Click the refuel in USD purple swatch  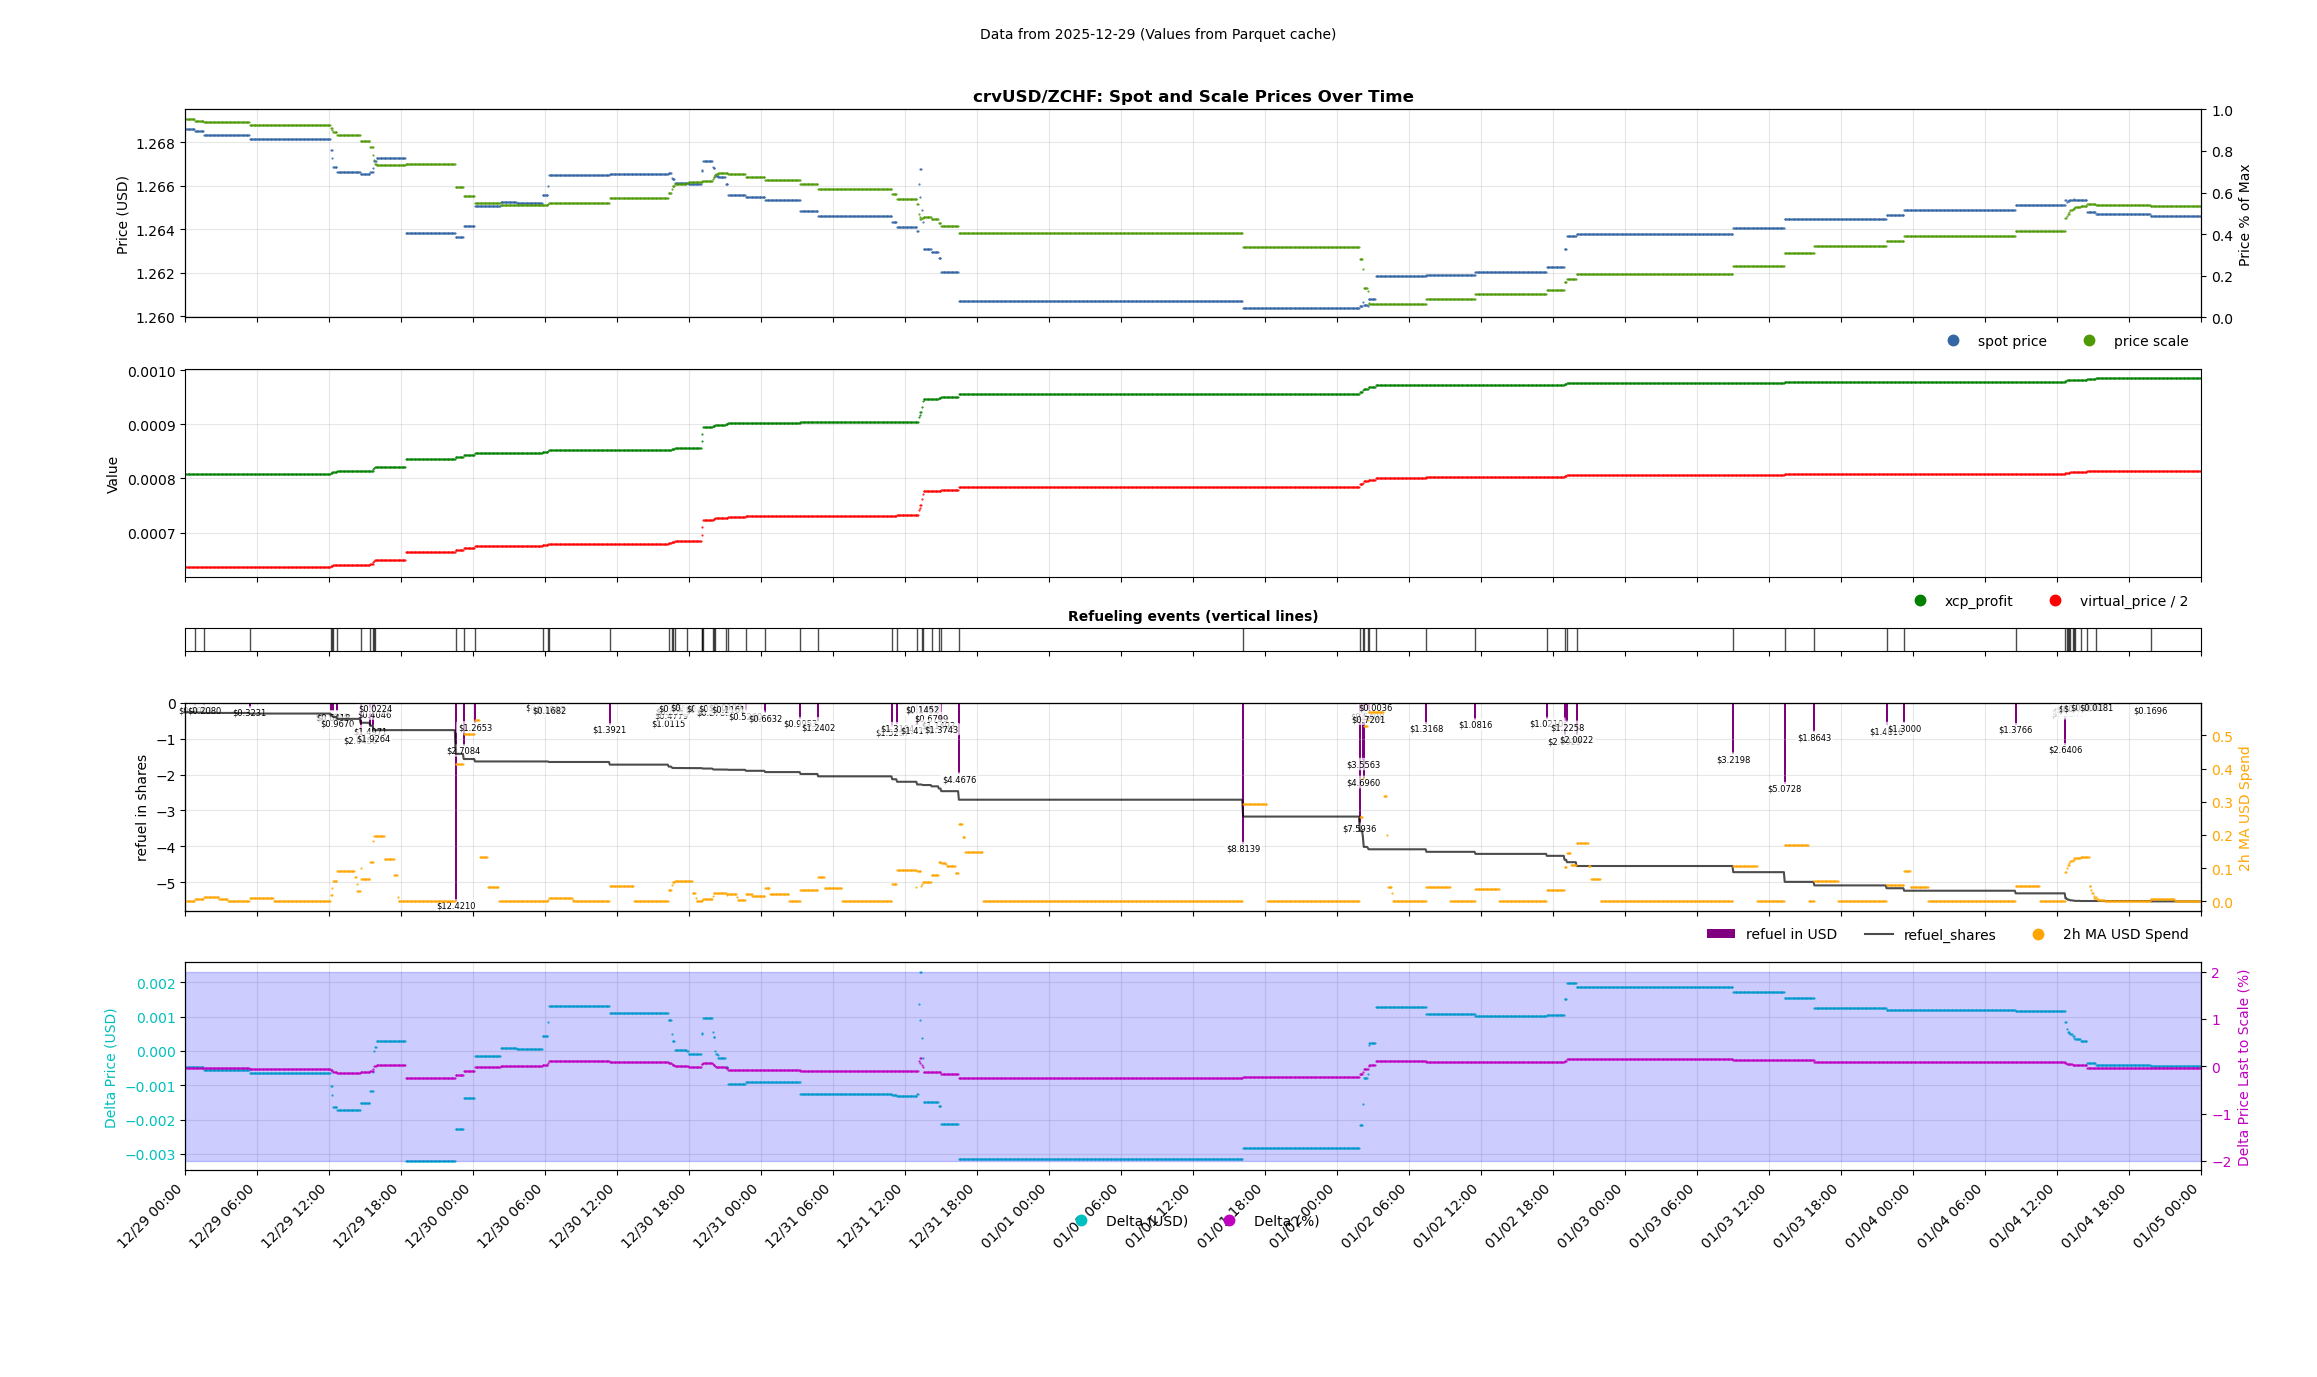1721,934
